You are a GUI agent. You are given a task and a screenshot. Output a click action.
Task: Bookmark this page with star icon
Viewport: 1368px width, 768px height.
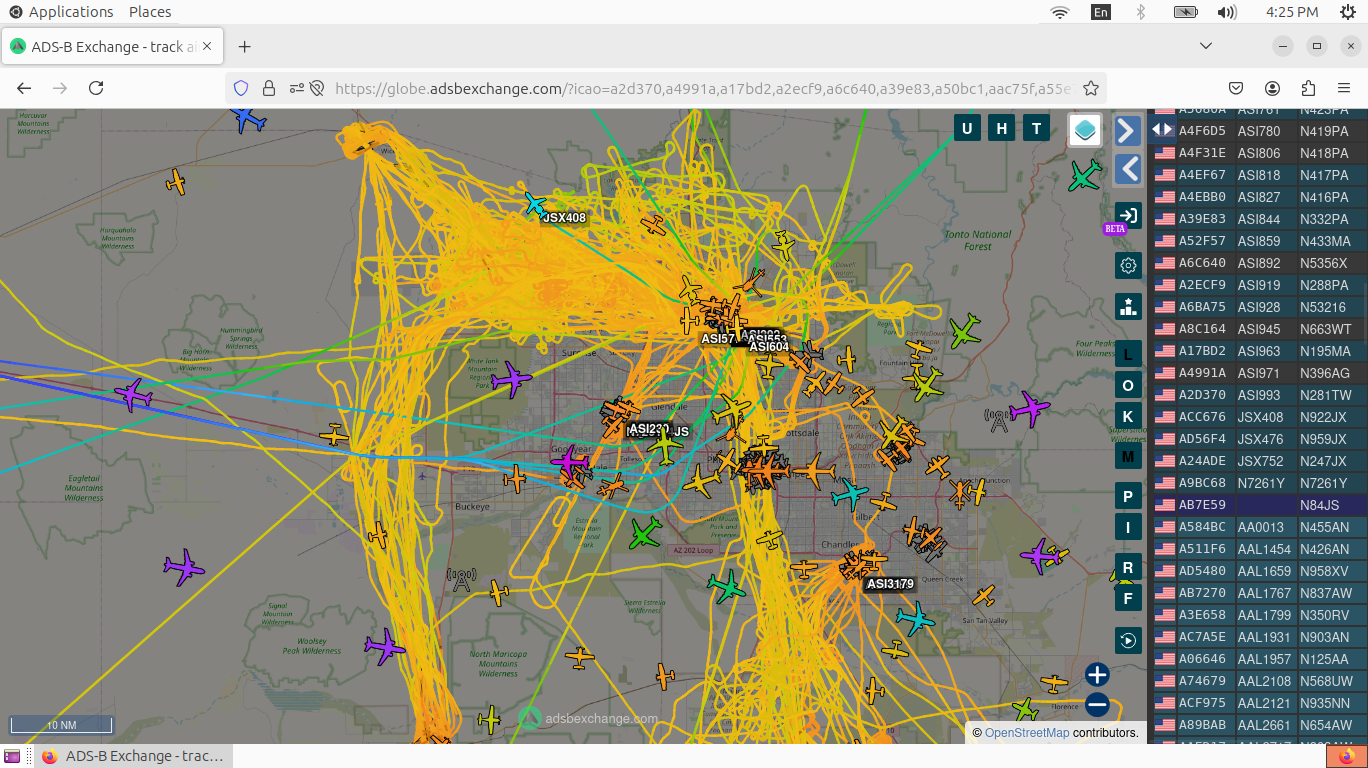tap(1091, 88)
